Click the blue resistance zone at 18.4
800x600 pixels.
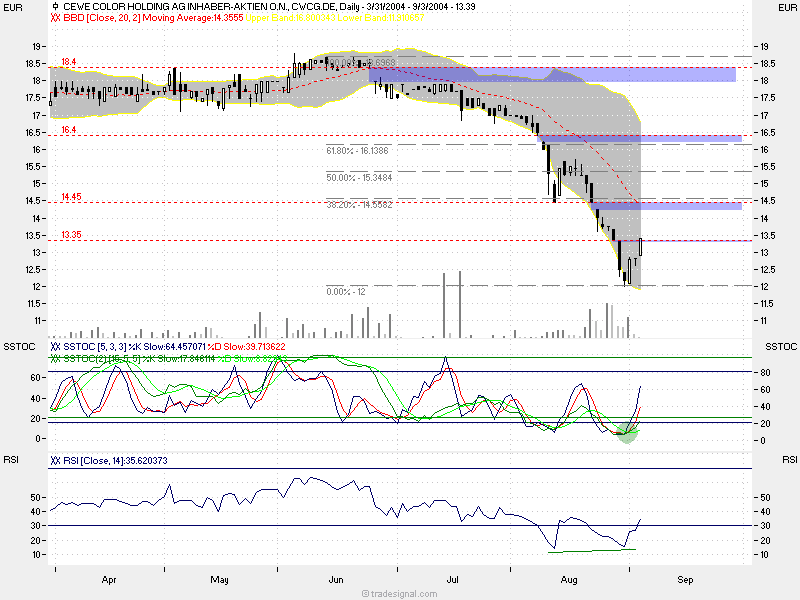tap(552, 74)
